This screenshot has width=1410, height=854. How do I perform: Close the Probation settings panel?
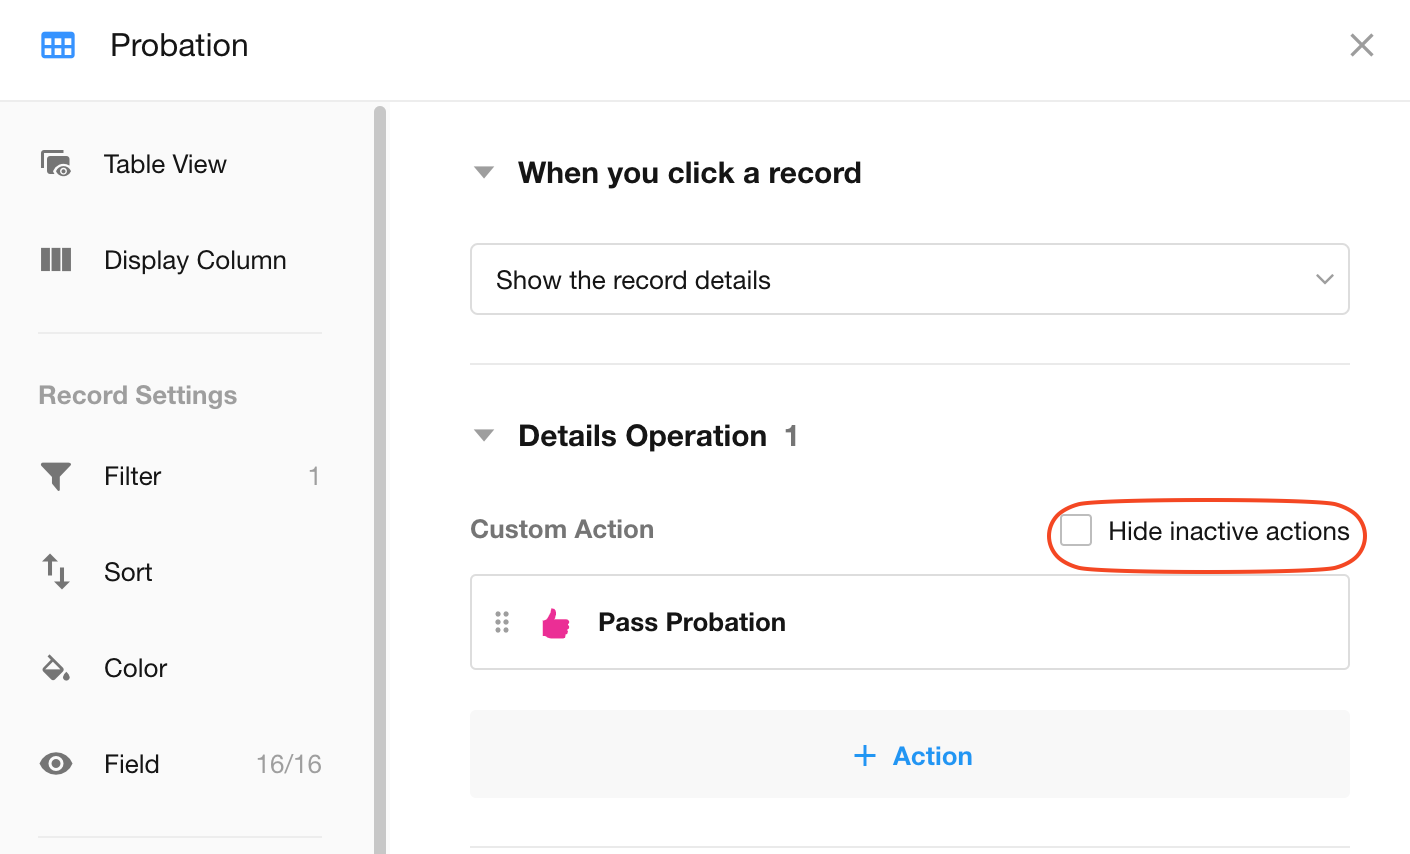coord(1361,45)
